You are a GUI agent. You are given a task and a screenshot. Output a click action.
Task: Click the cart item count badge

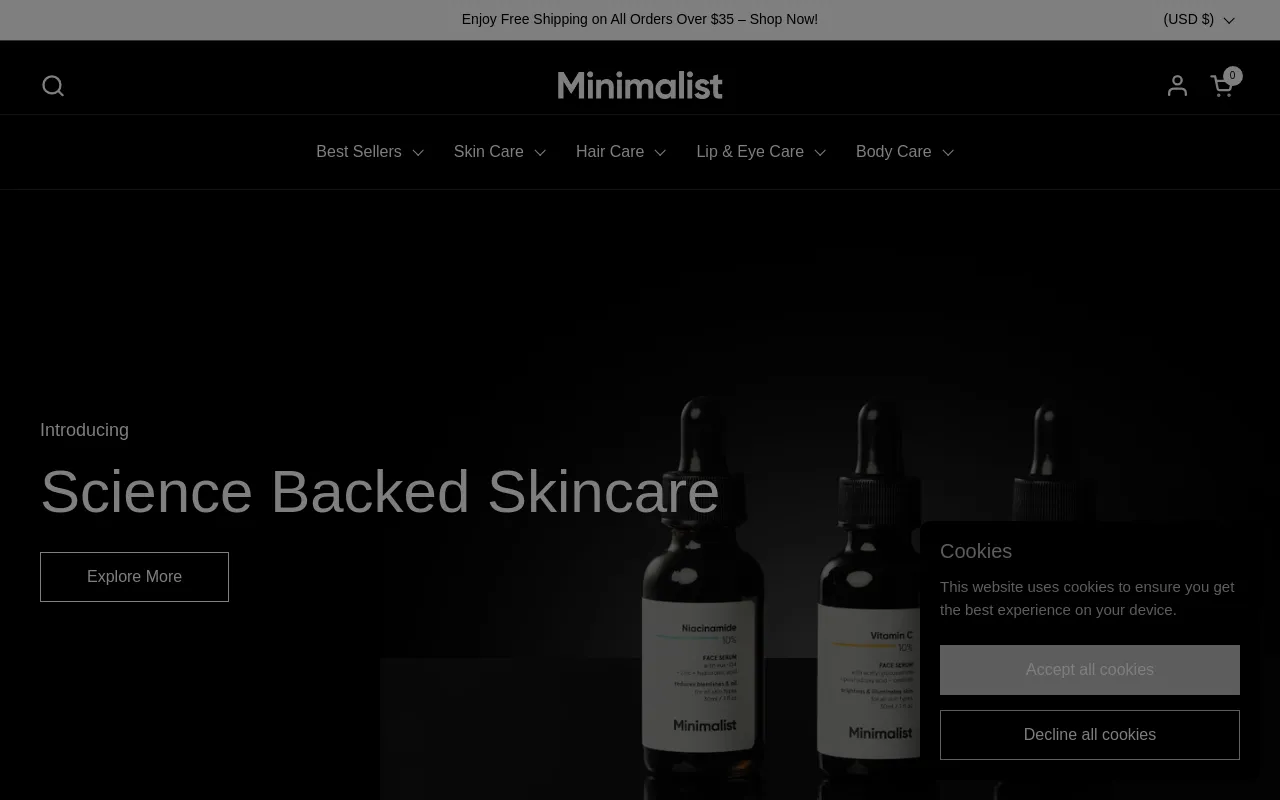click(x=1232, y=75)
